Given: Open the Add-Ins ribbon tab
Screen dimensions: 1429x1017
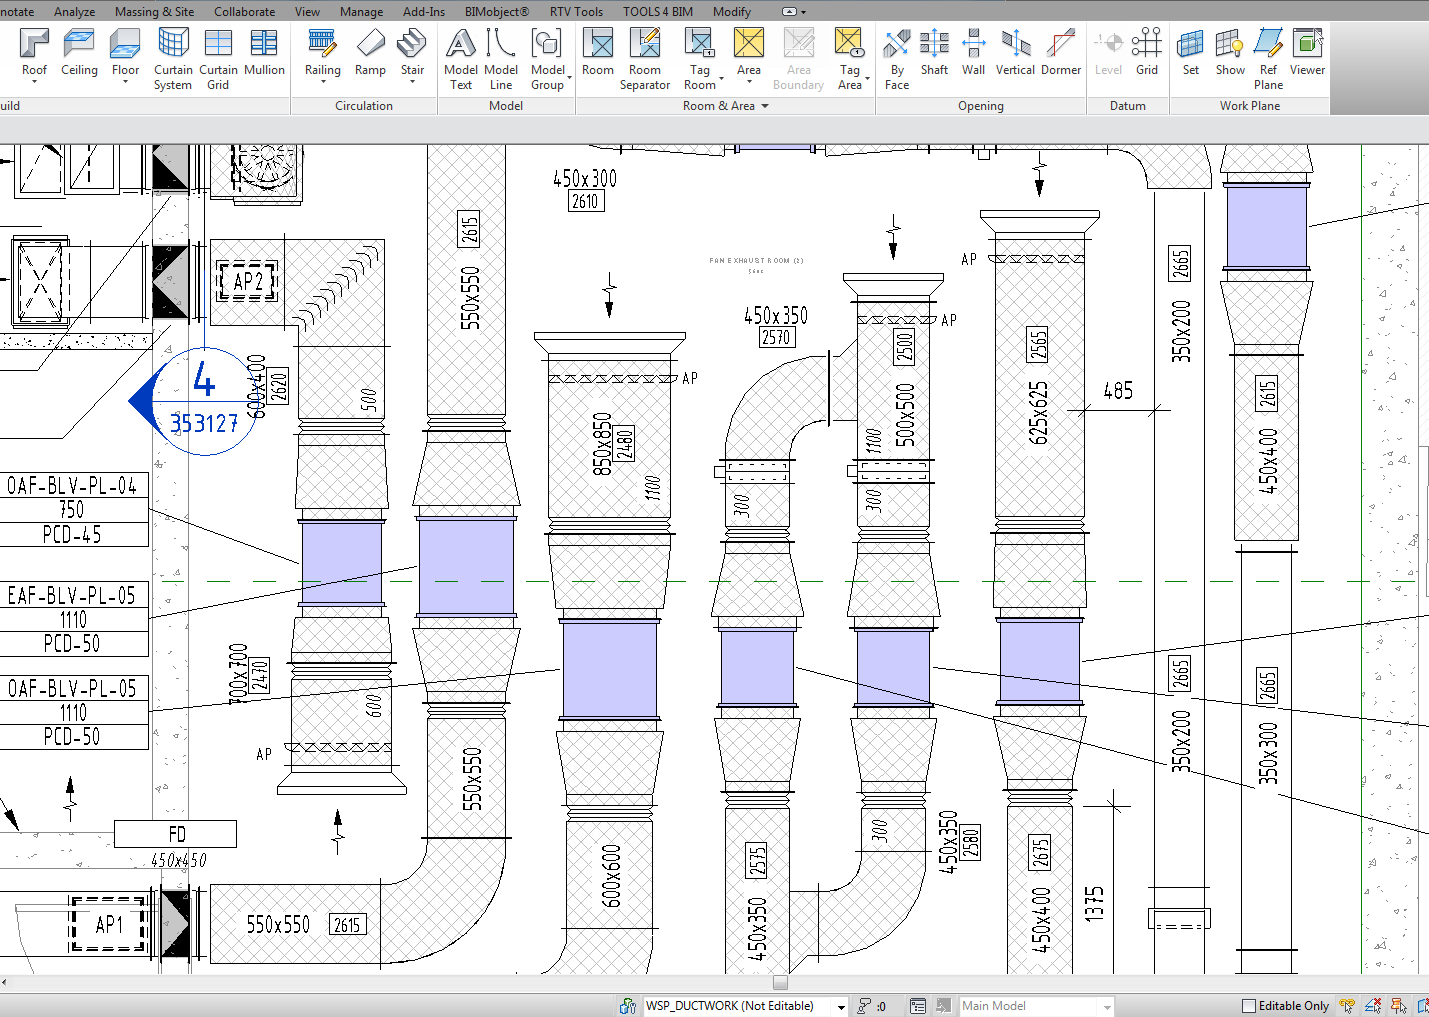Looking at the screenshot, I should point(423,11).
